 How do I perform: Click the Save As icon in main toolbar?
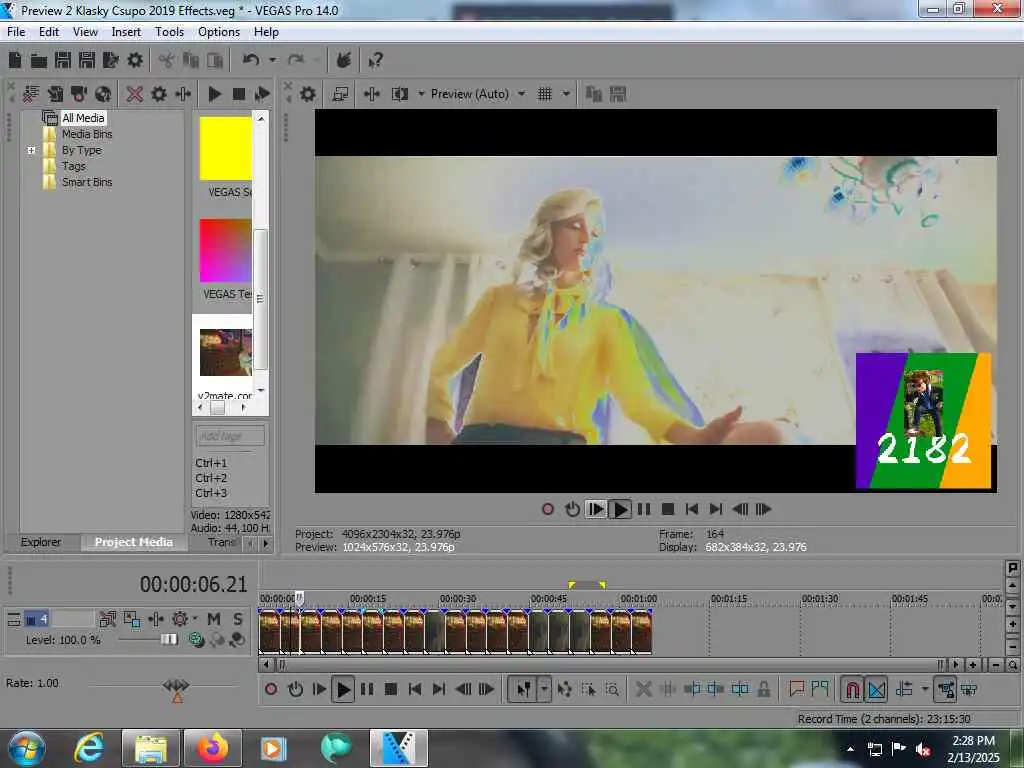tap(87, 60)
